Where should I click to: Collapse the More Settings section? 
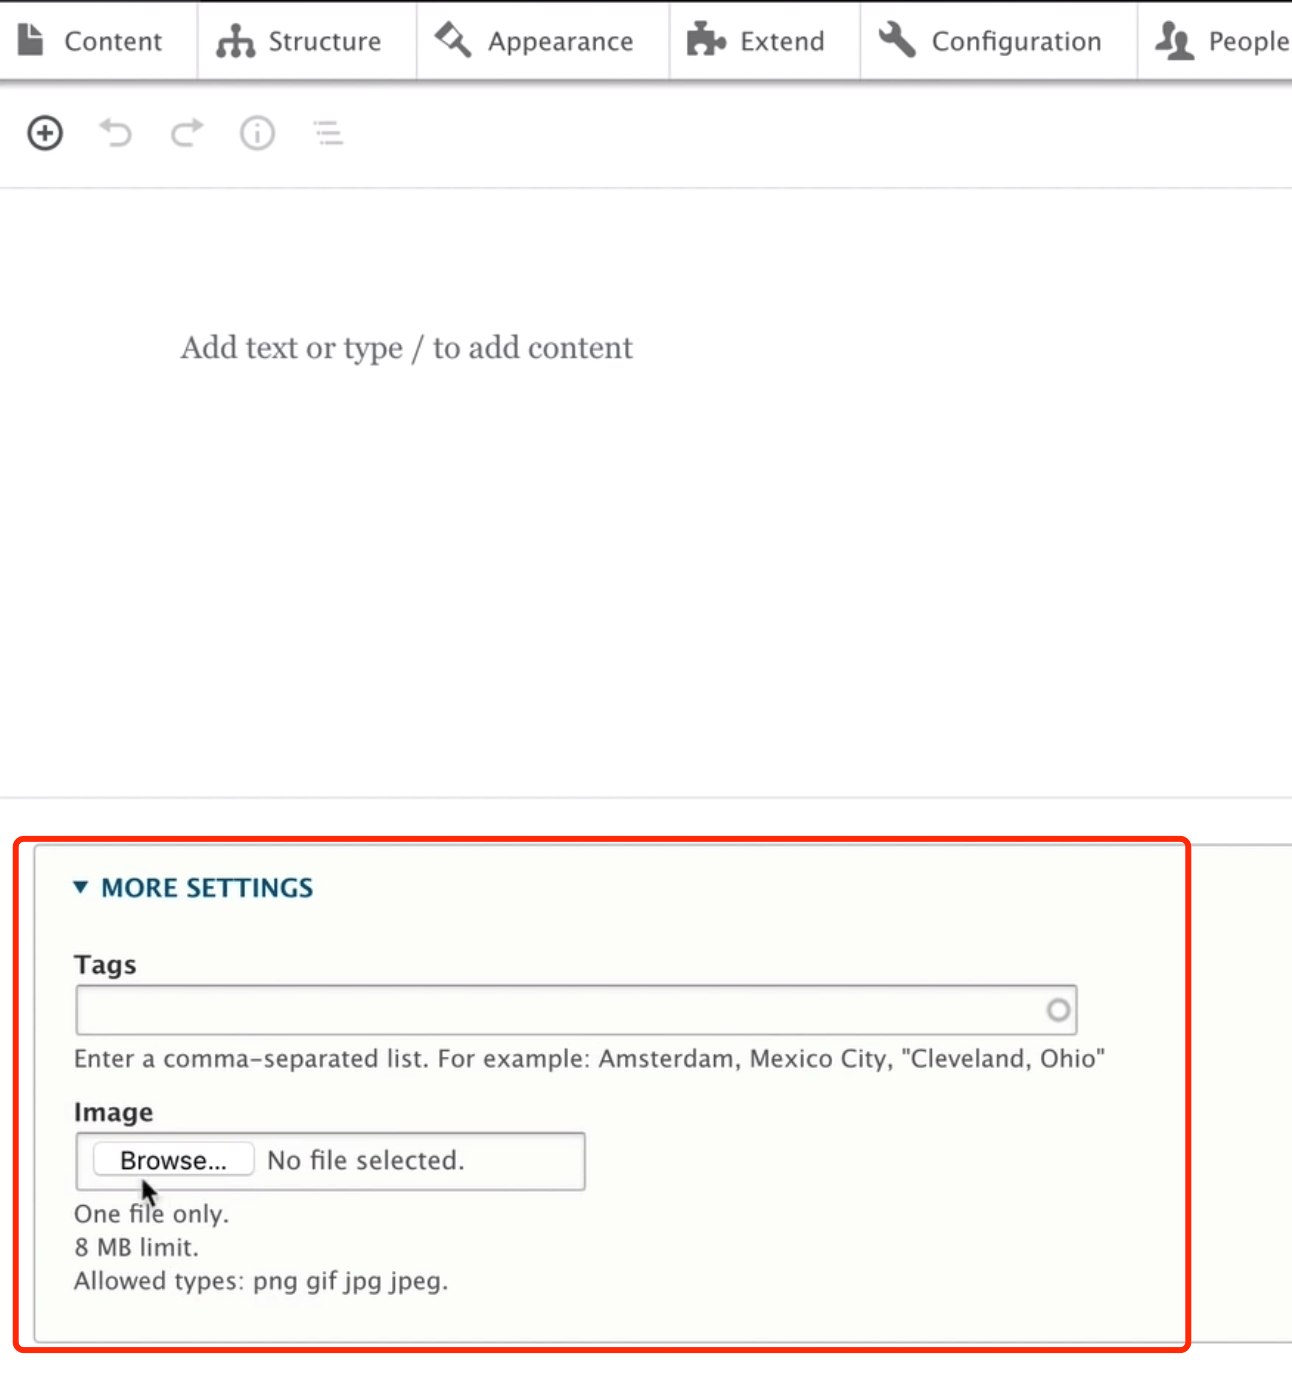point(194,888)
